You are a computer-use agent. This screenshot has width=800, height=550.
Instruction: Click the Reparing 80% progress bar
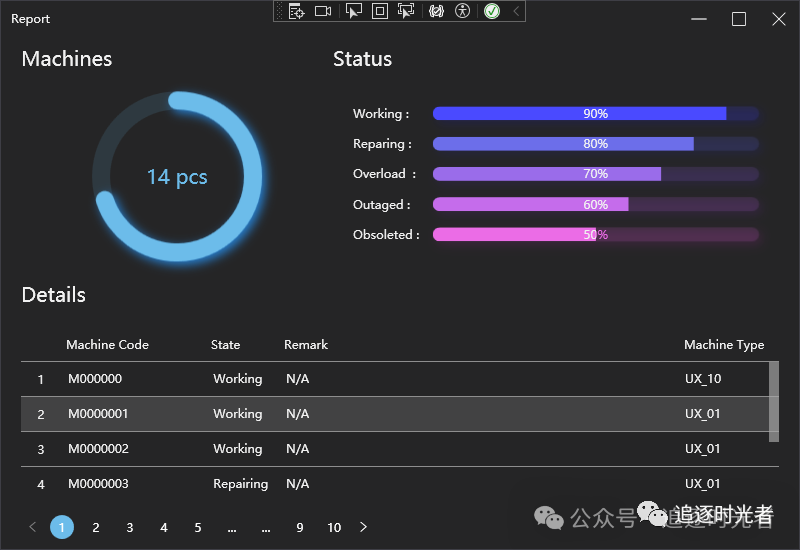595,144
